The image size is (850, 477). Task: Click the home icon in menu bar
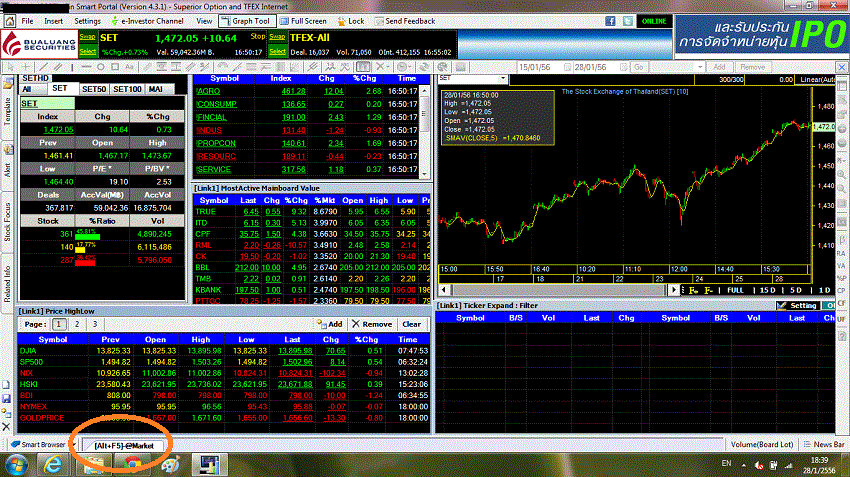tap(10, 21)
